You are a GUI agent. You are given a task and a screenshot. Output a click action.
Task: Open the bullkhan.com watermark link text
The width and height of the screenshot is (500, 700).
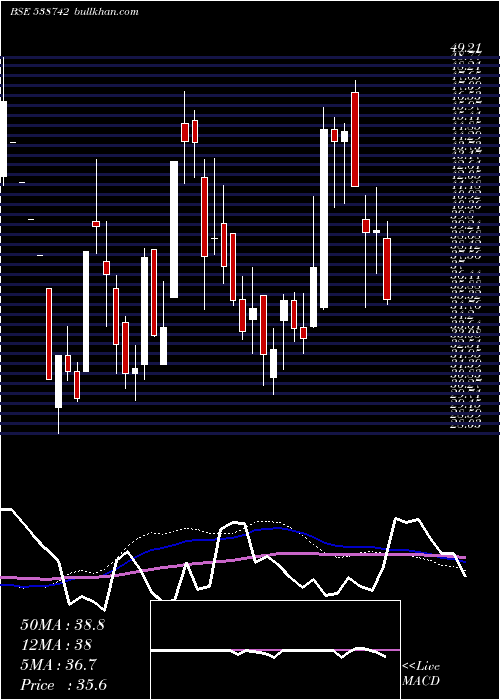tap(105, 12)
